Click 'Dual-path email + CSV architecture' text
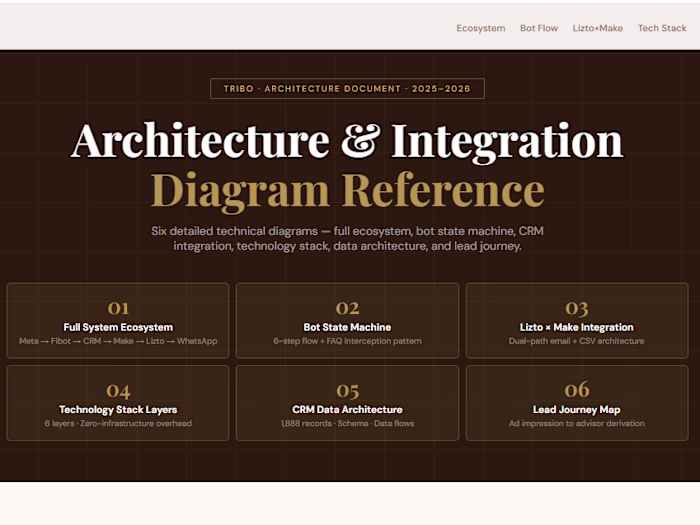Viewport: 700px width, 525px height. click(576, 341)
